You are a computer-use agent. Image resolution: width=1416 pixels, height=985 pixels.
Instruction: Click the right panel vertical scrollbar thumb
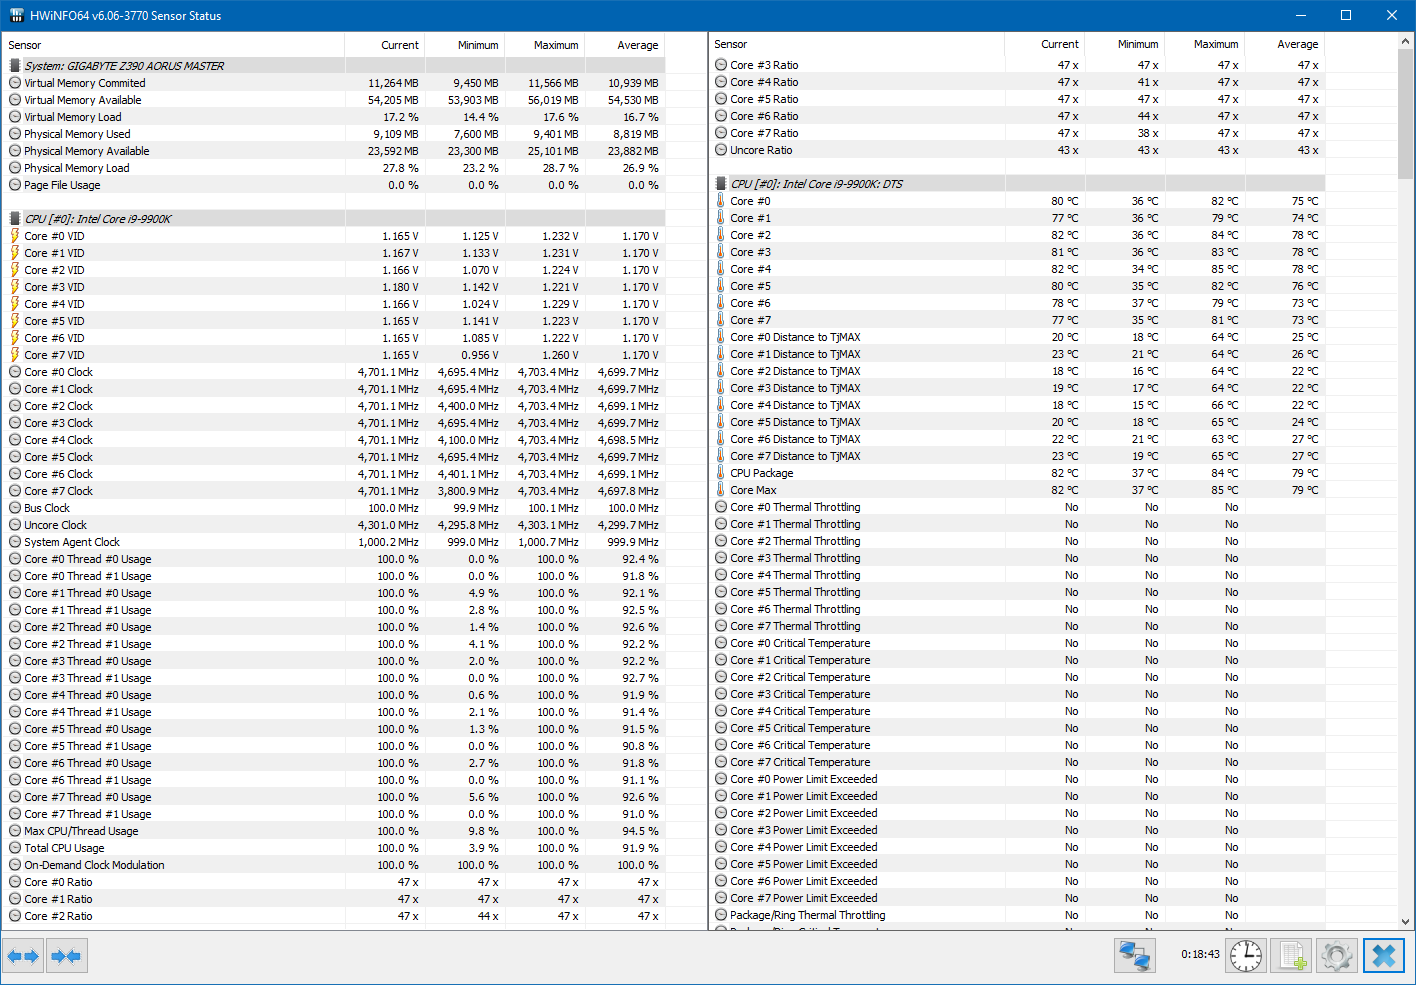pos(1406,115)
